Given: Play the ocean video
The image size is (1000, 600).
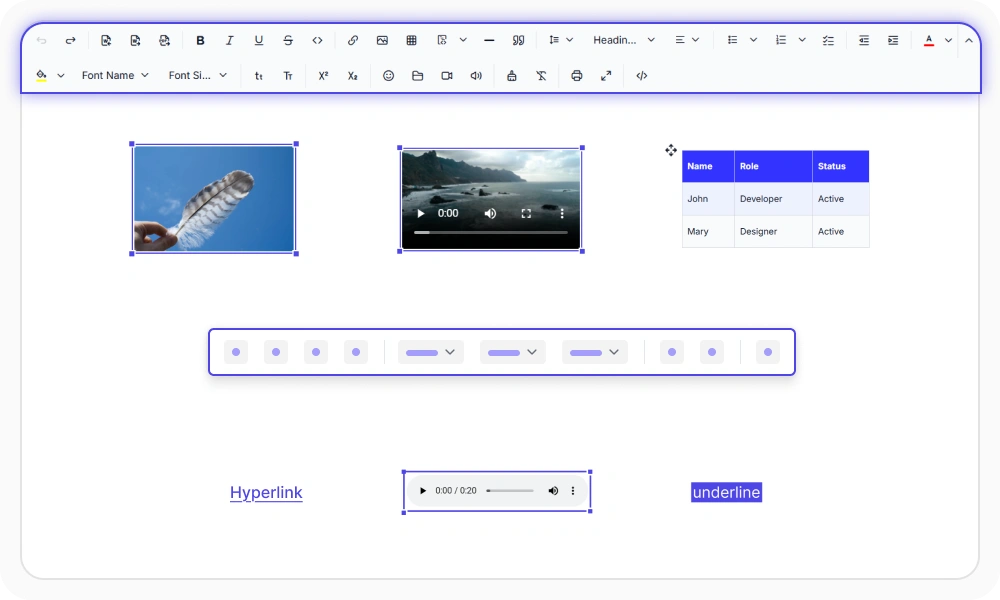Looking at the screenshot, I should [420, 214].
